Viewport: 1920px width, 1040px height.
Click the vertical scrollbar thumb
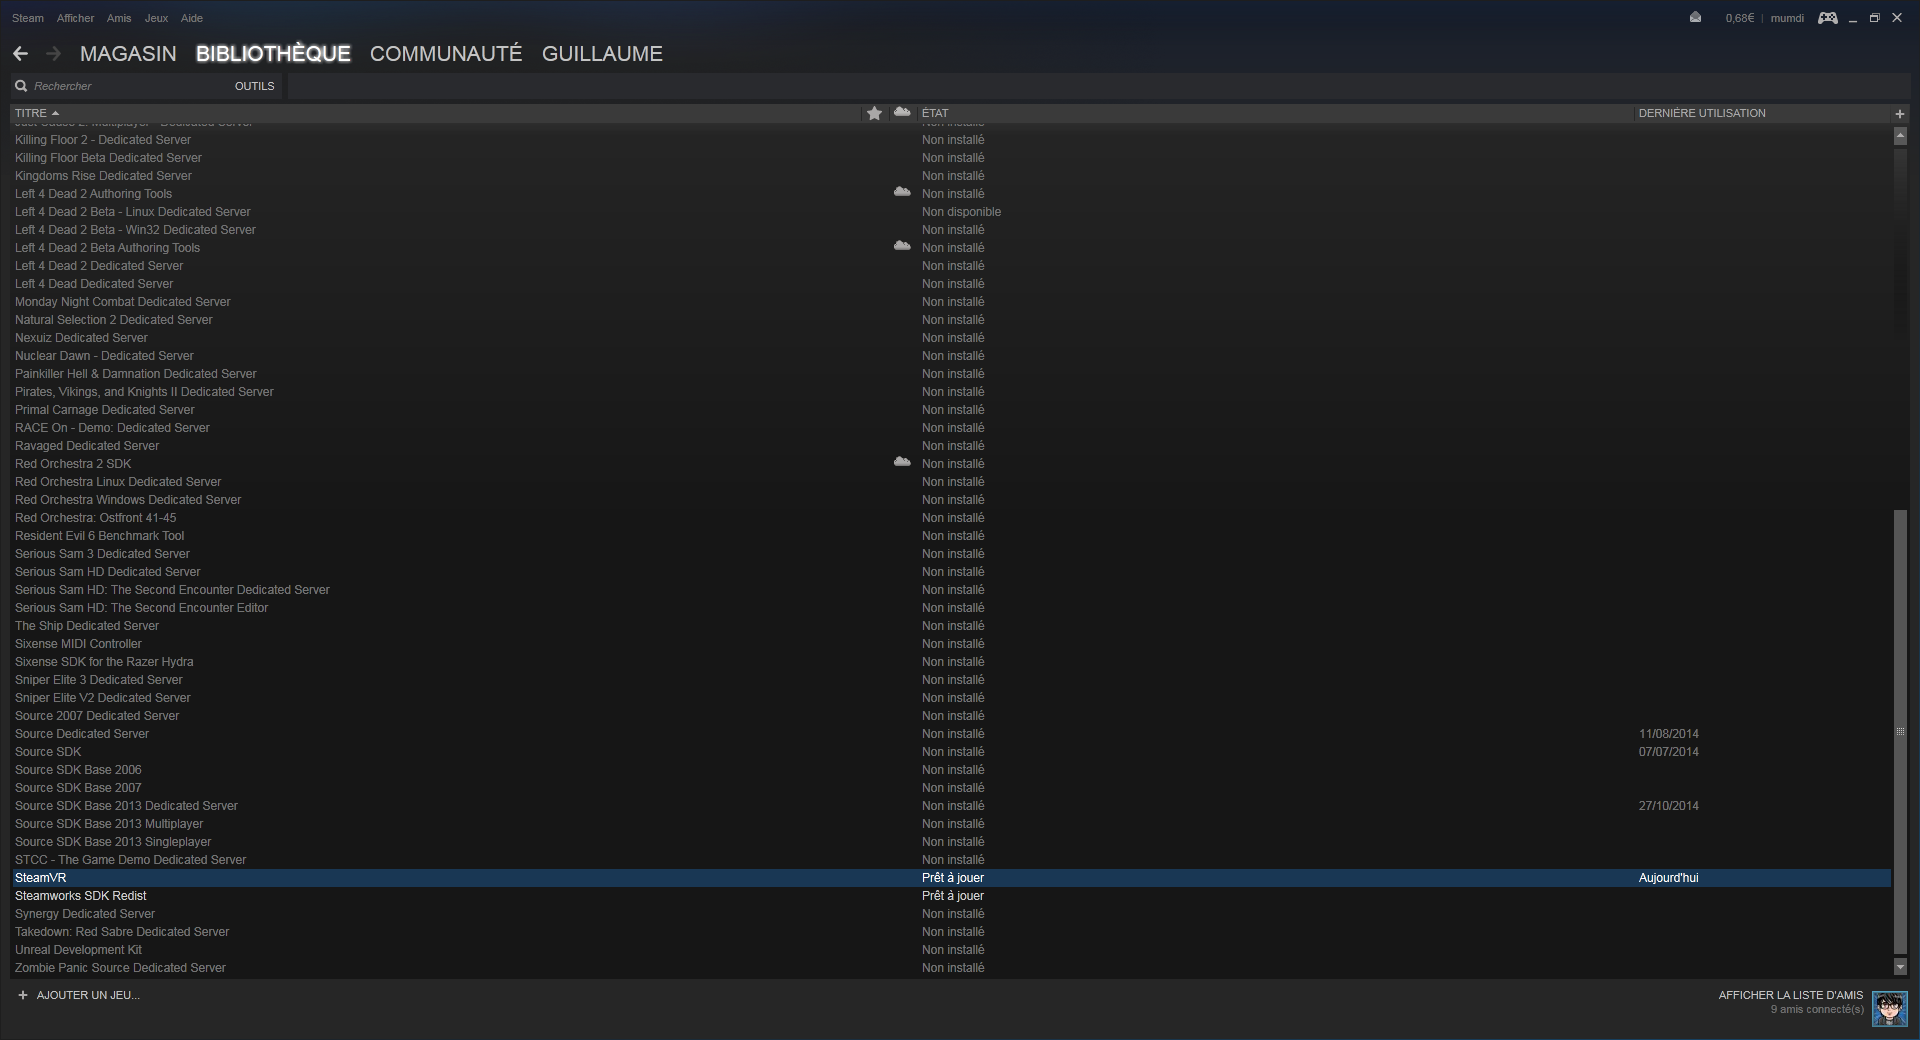coord(1900,732)
